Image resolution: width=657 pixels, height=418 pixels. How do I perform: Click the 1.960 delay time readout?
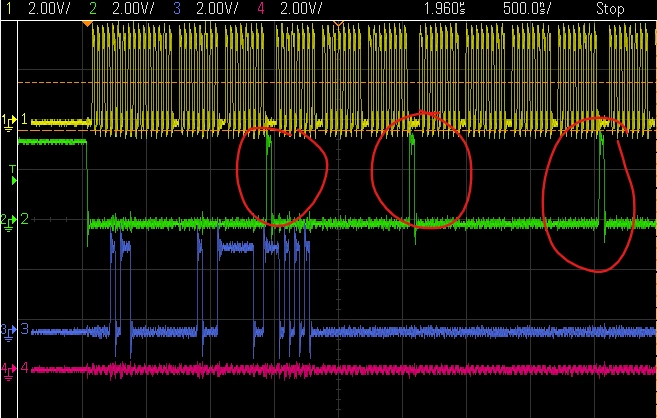point(445,9)
